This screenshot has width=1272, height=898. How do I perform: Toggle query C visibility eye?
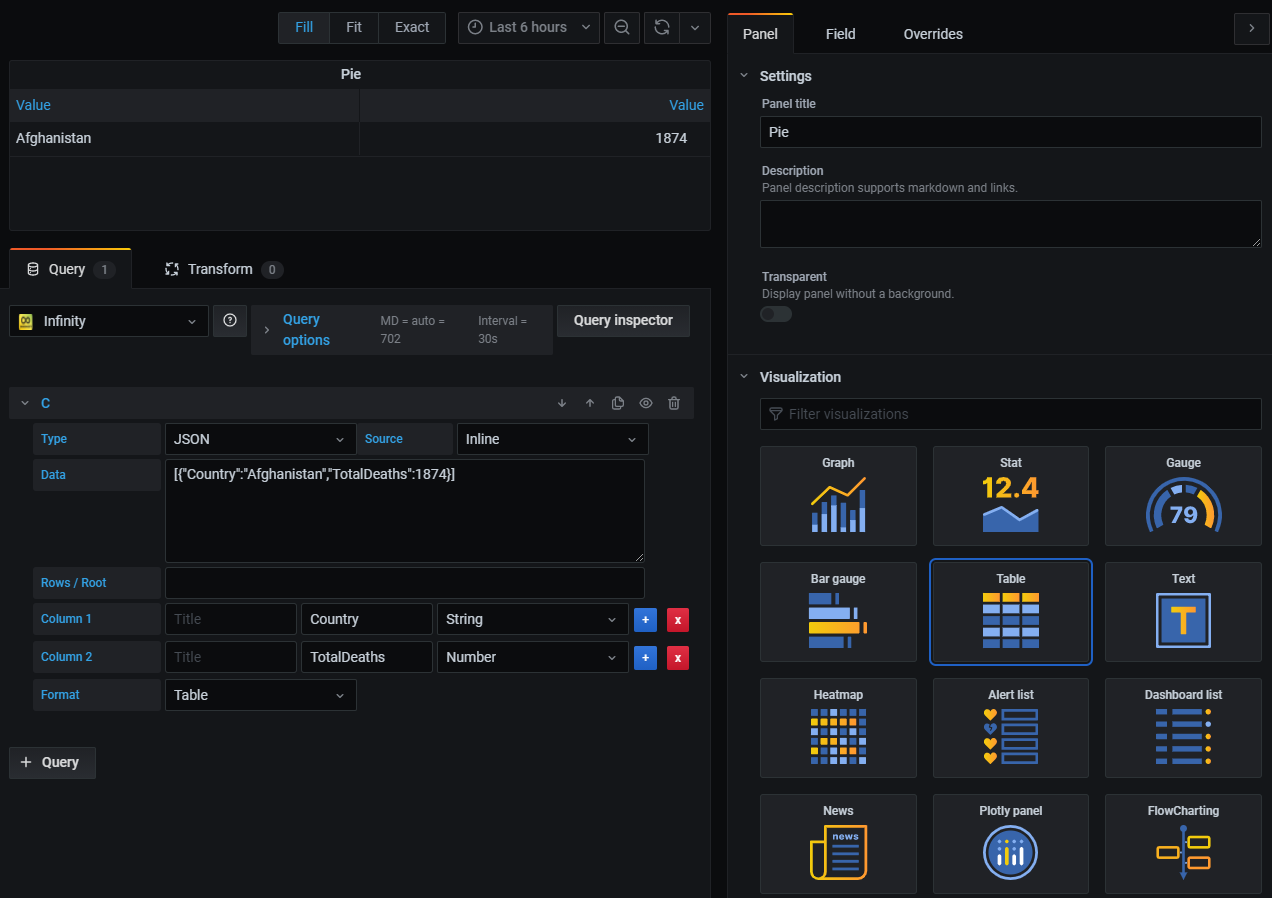(646, 403)
